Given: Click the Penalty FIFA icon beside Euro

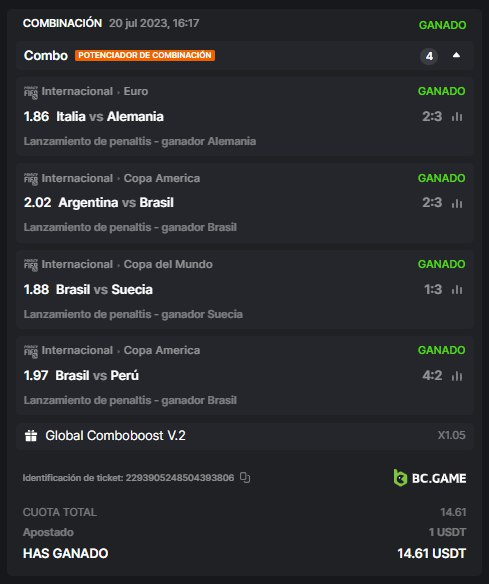Looking at the screenshot, I should click(31, 92).
